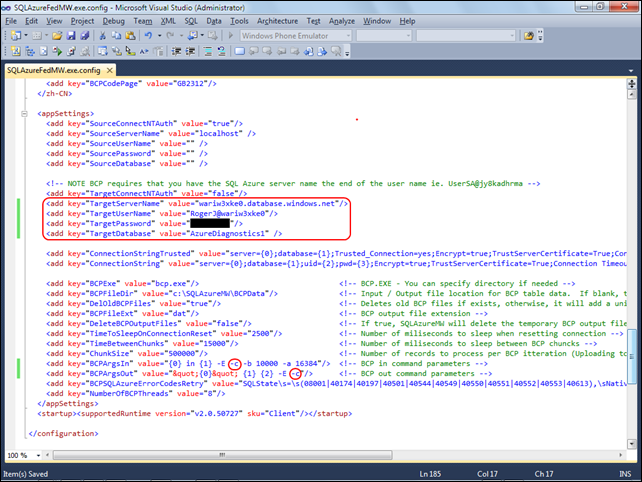Click the 'Item(s) Saved' status message
The width and height of the screenshot is (642, 482).
tap(25, 474)
